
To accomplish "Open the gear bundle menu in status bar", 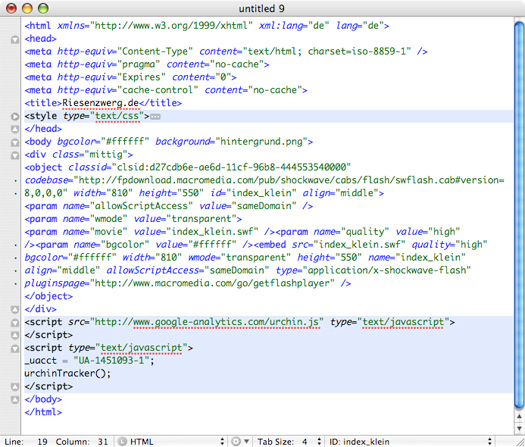I will pyautogui.click(x=240, y=442).
